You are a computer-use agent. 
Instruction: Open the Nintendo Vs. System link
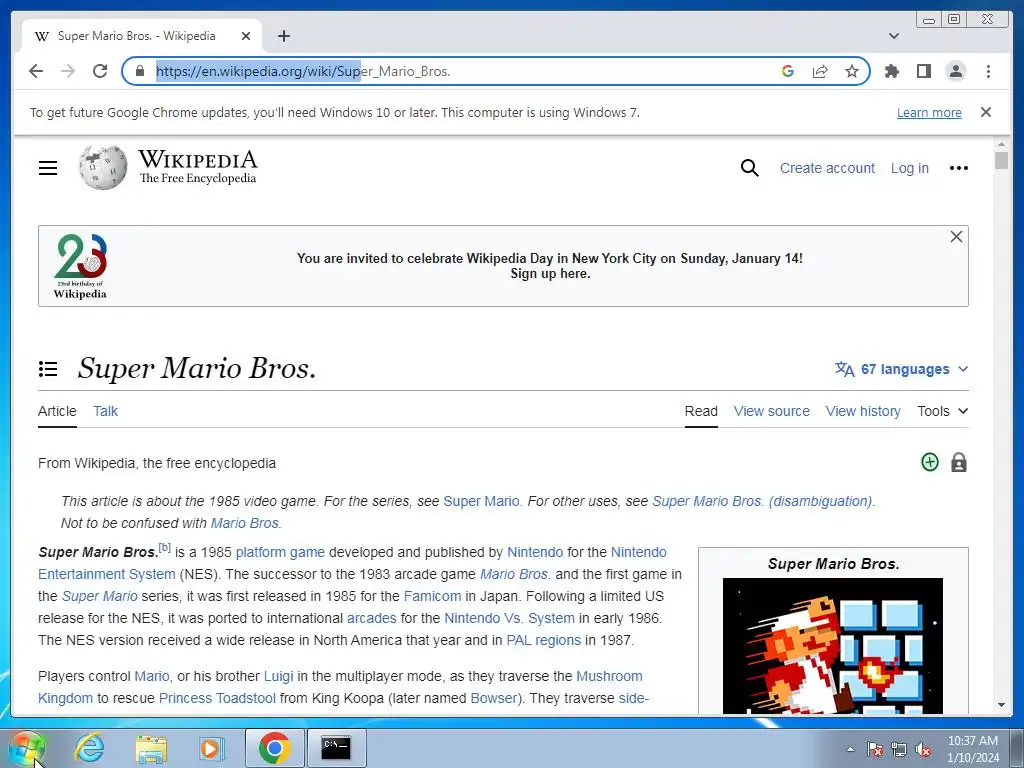tap(509, 618)
